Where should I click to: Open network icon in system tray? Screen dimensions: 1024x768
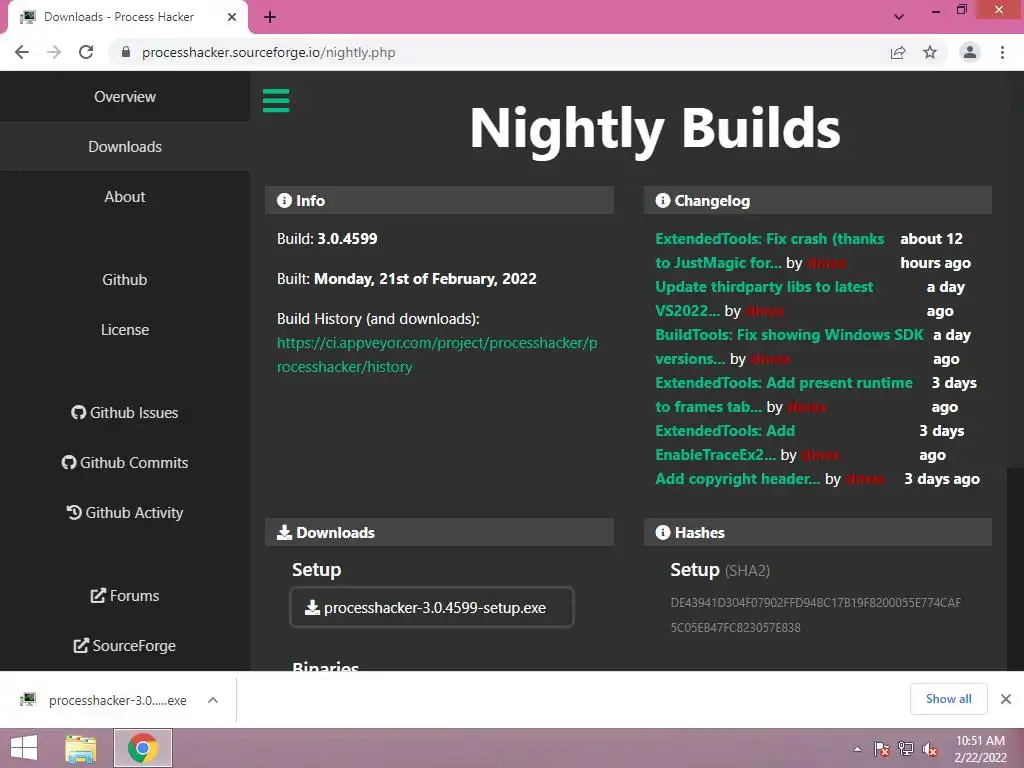pos(906,749)
